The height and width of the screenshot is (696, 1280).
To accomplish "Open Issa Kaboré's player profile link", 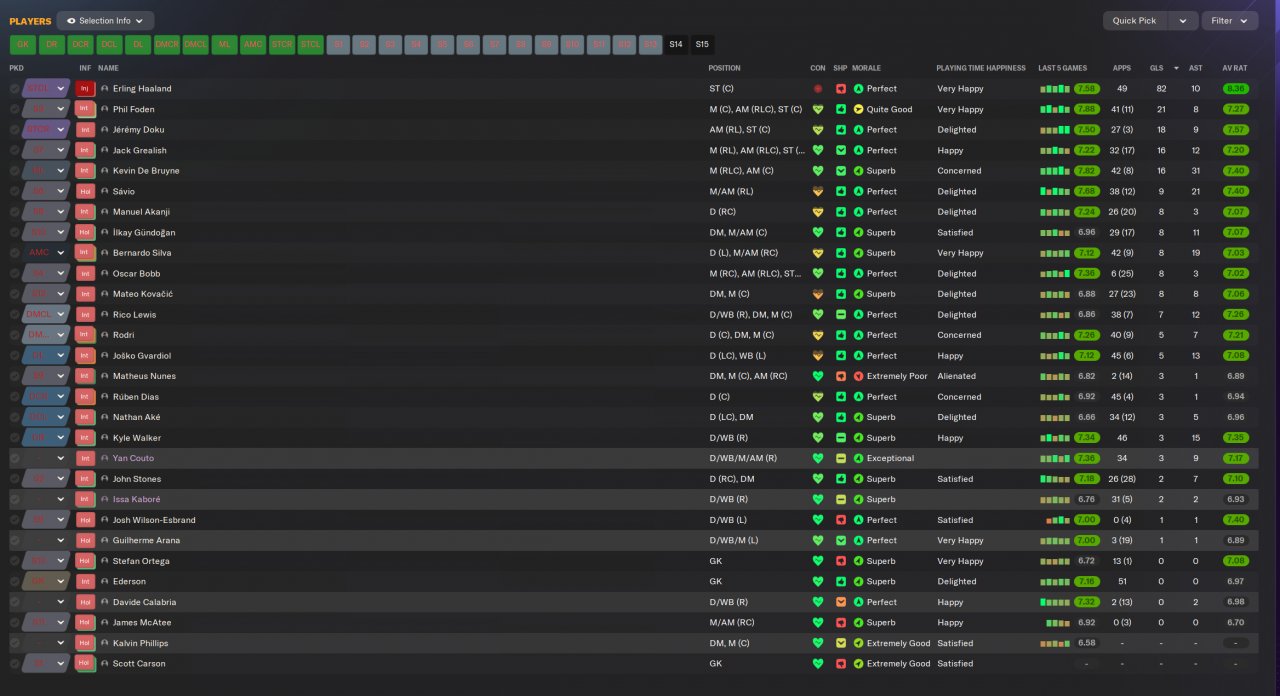I will pyautogui.click(x=136, y=499).
